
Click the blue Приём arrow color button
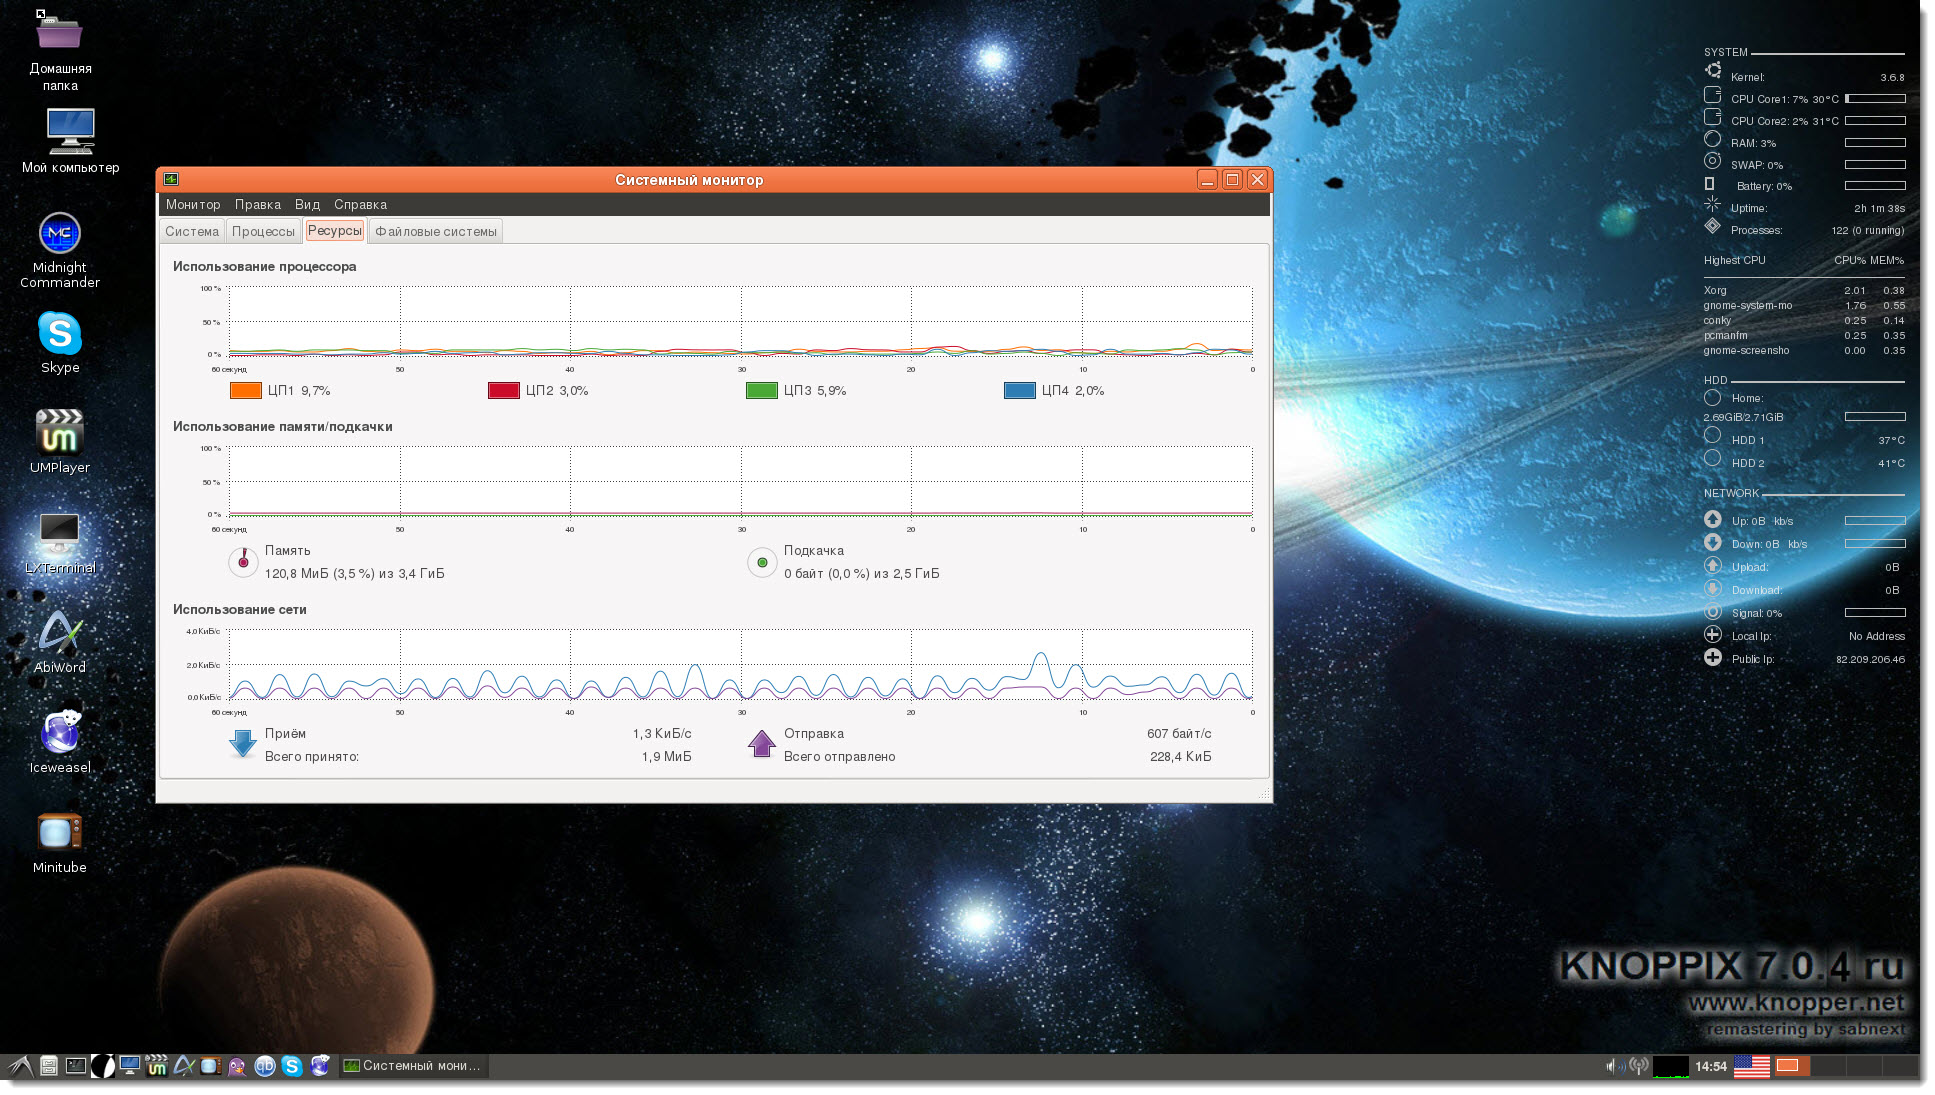click(x=243, y=743)
